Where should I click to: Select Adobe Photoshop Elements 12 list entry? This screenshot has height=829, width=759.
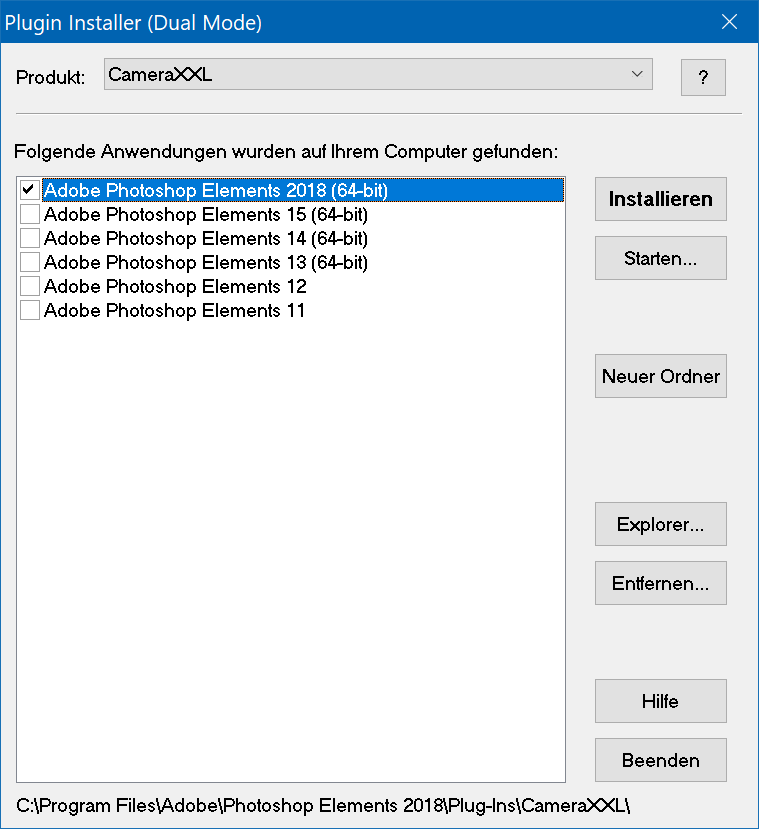coord(175,287)
